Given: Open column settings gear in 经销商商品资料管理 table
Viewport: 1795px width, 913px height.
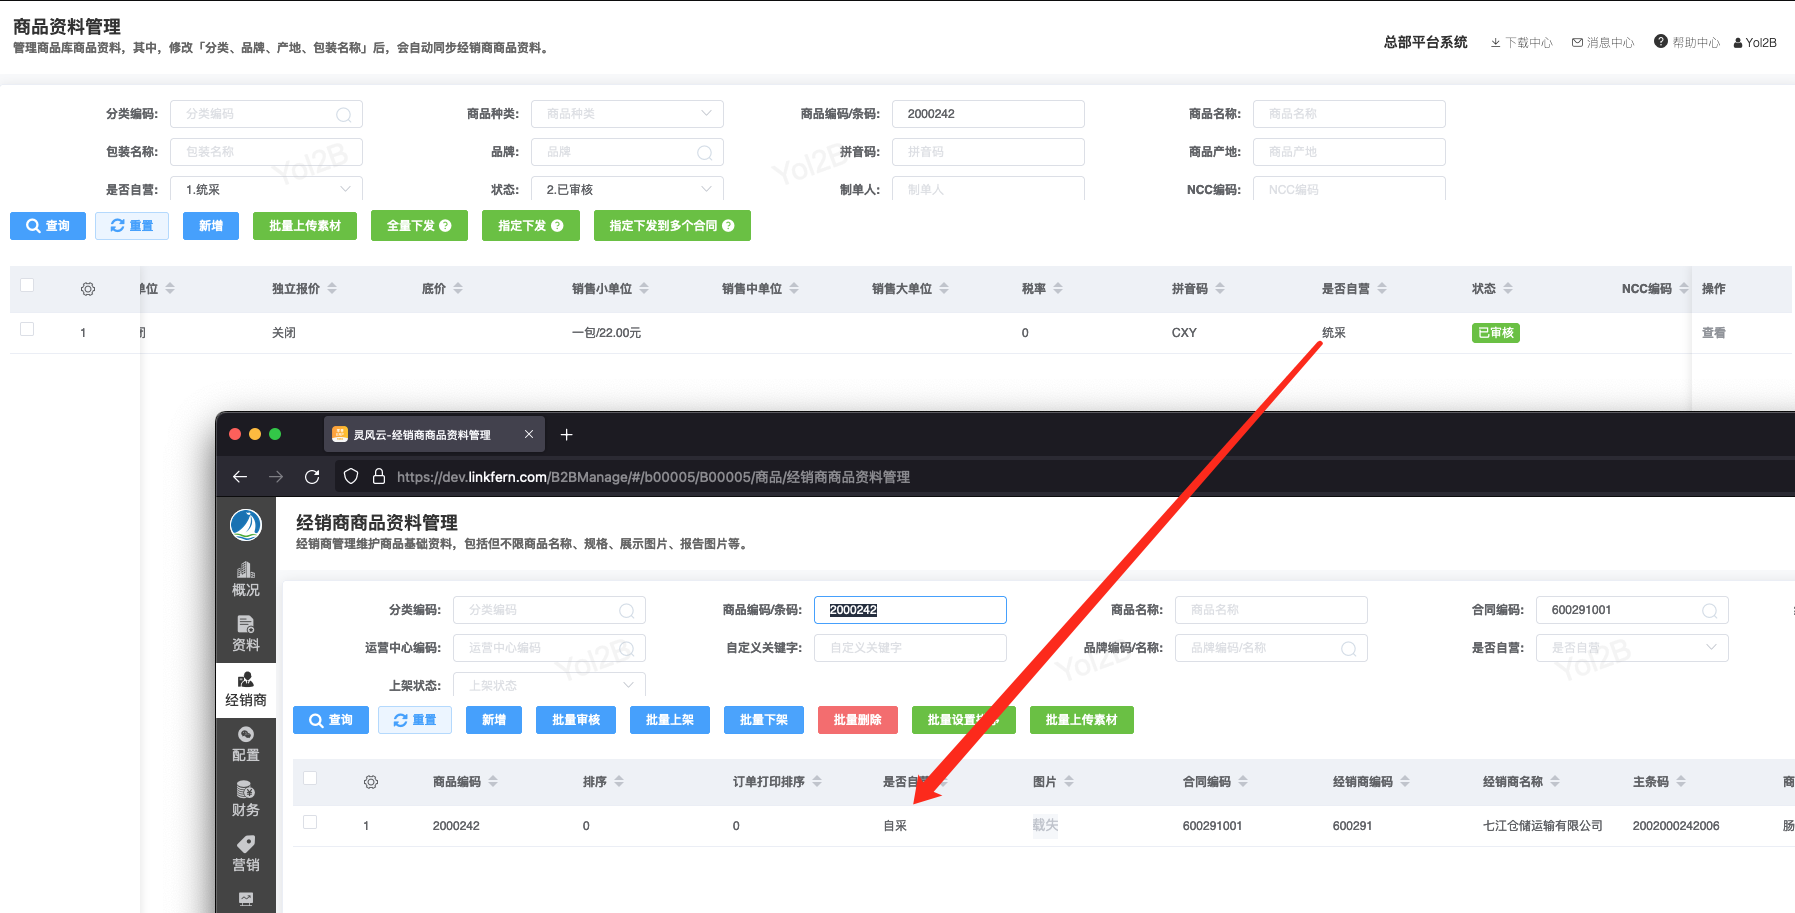Looking at the screenshot, I should coord(371,782).
